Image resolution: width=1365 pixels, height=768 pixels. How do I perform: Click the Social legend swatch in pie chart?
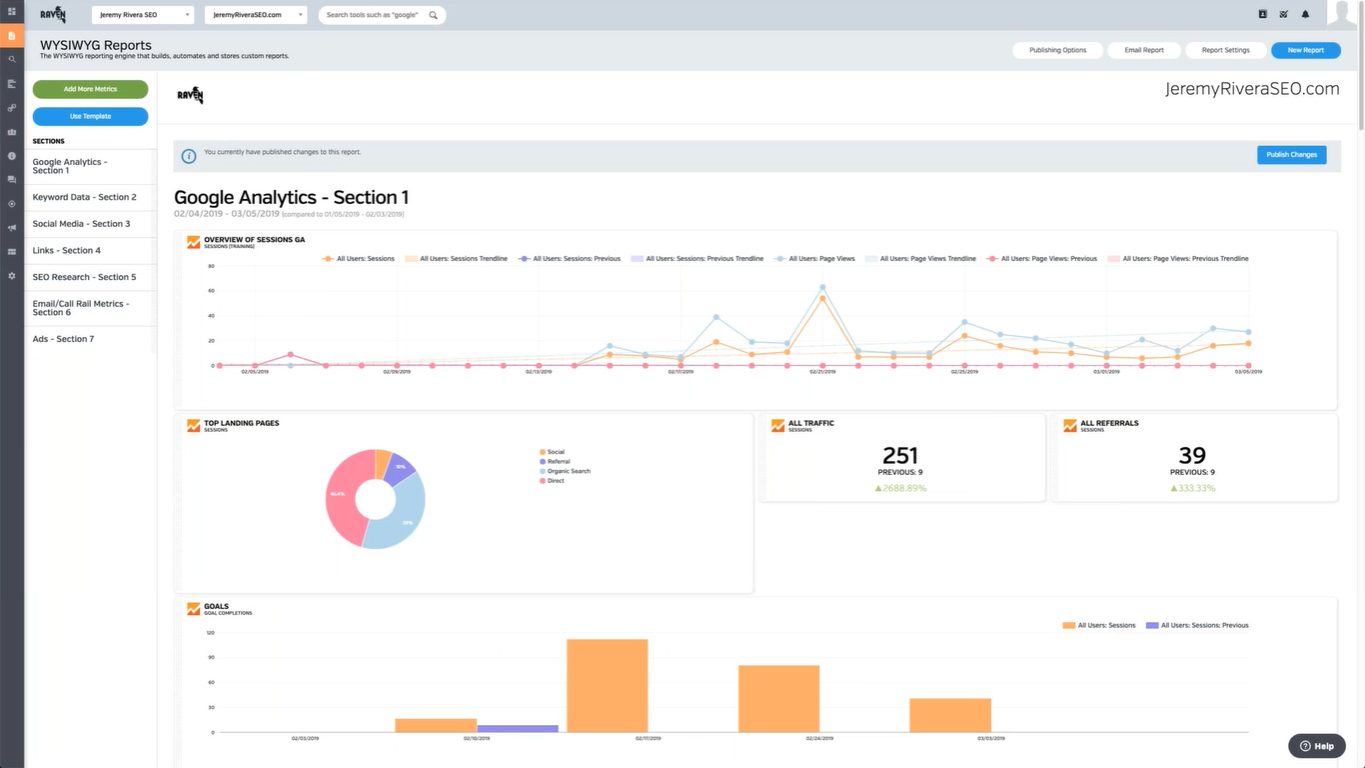pos(542,452)
